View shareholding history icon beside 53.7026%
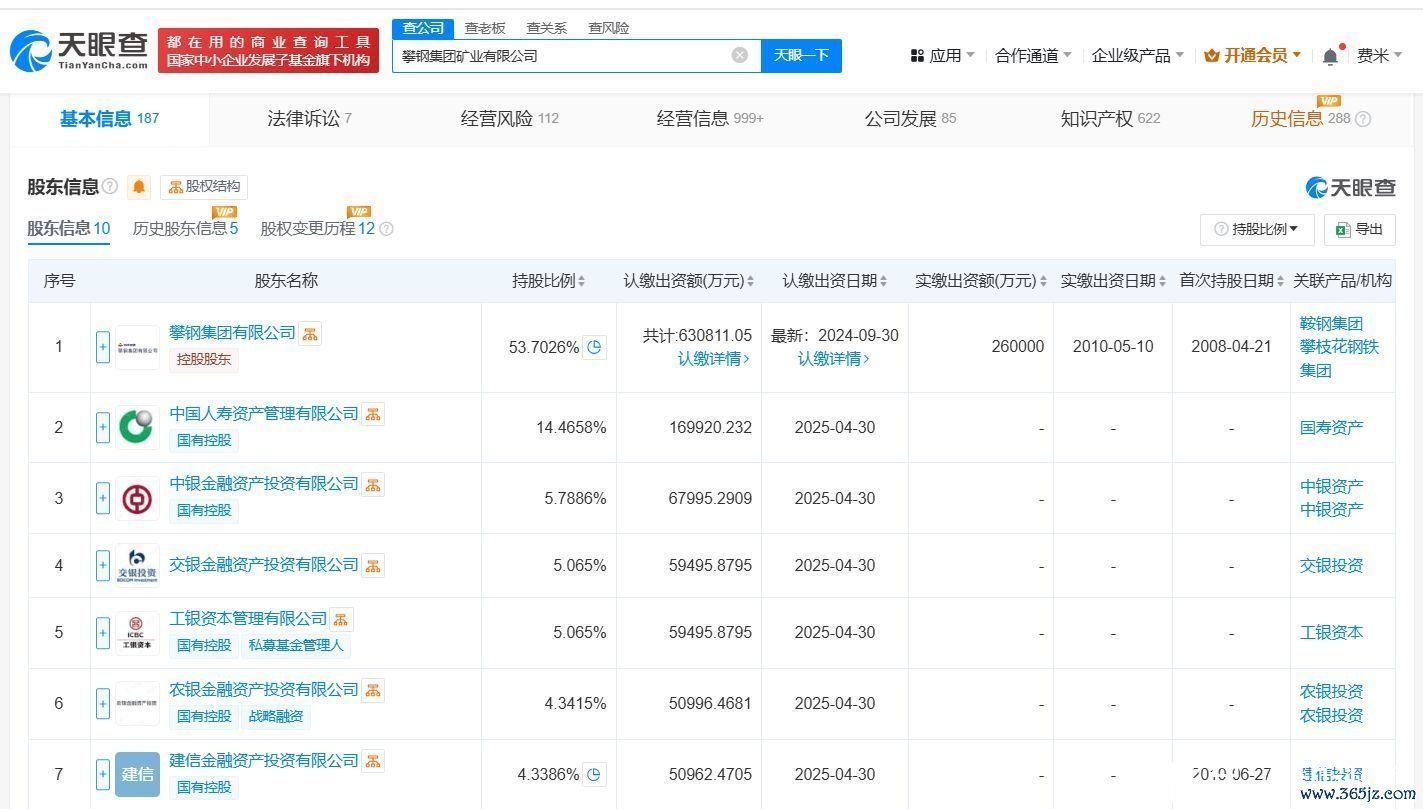This screenshot has height=809, width=1423. pos(594,347)
